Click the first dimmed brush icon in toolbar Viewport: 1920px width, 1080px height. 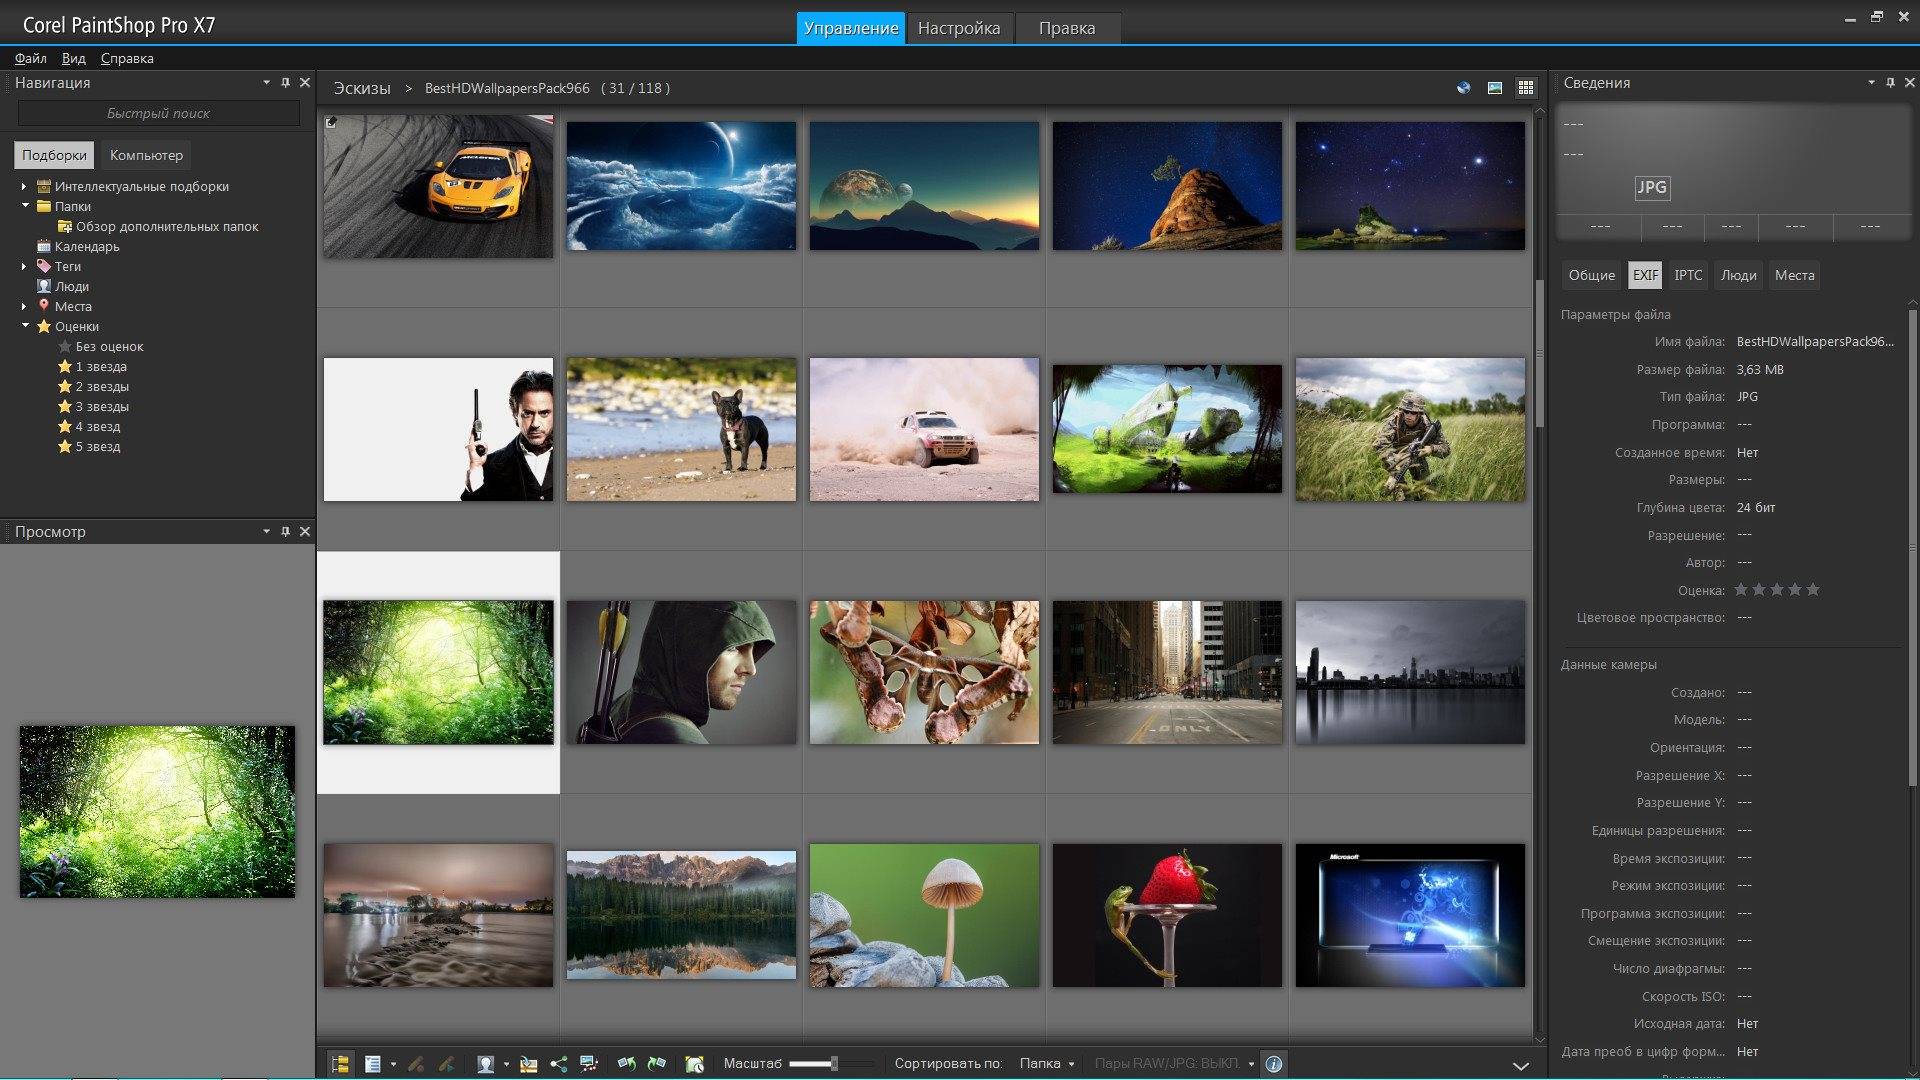tap(416, 1064)
